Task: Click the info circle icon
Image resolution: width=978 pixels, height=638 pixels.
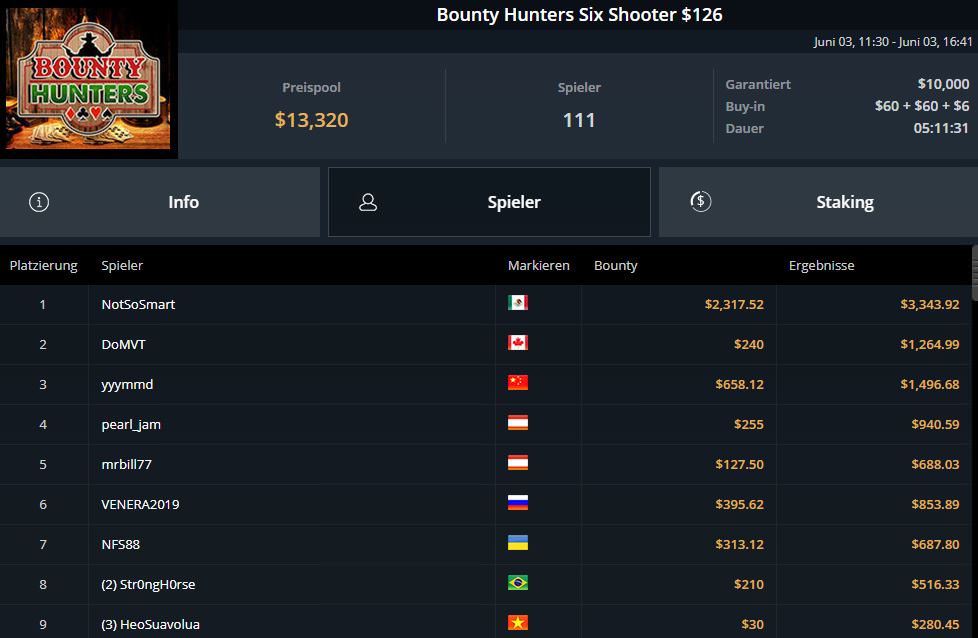Action: (39, 202)
